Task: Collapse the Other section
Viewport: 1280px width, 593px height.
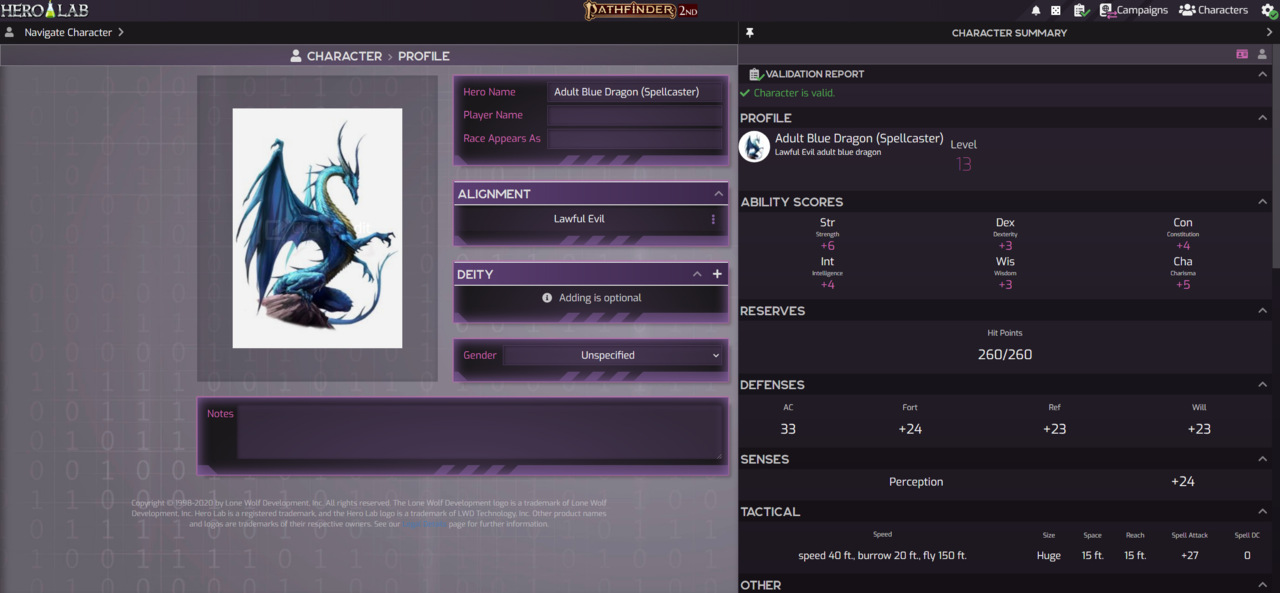Action: coord(1263,585)
